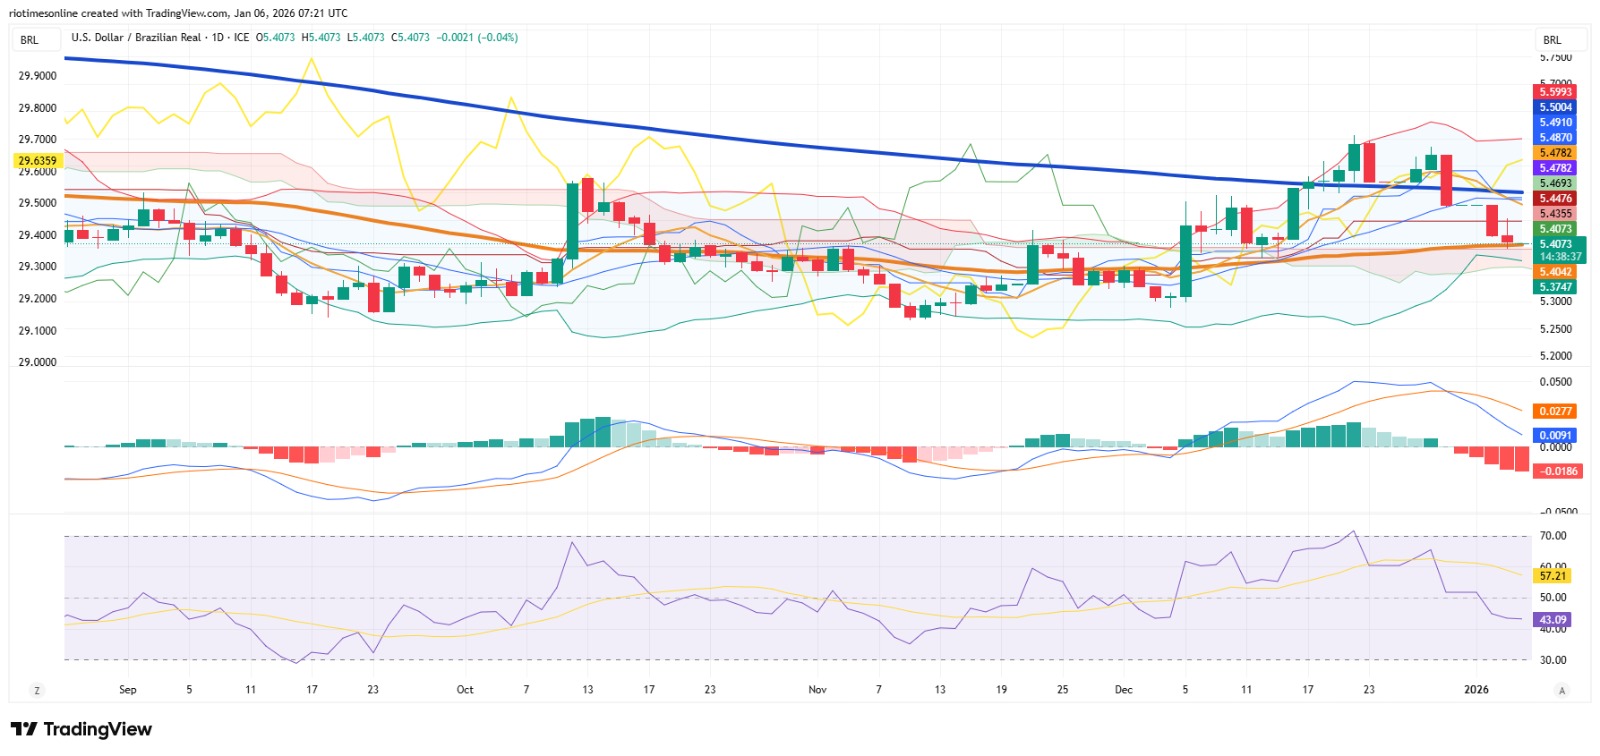
Task: Click the Dec marker on the time axis
Action: pos(1124,690)
